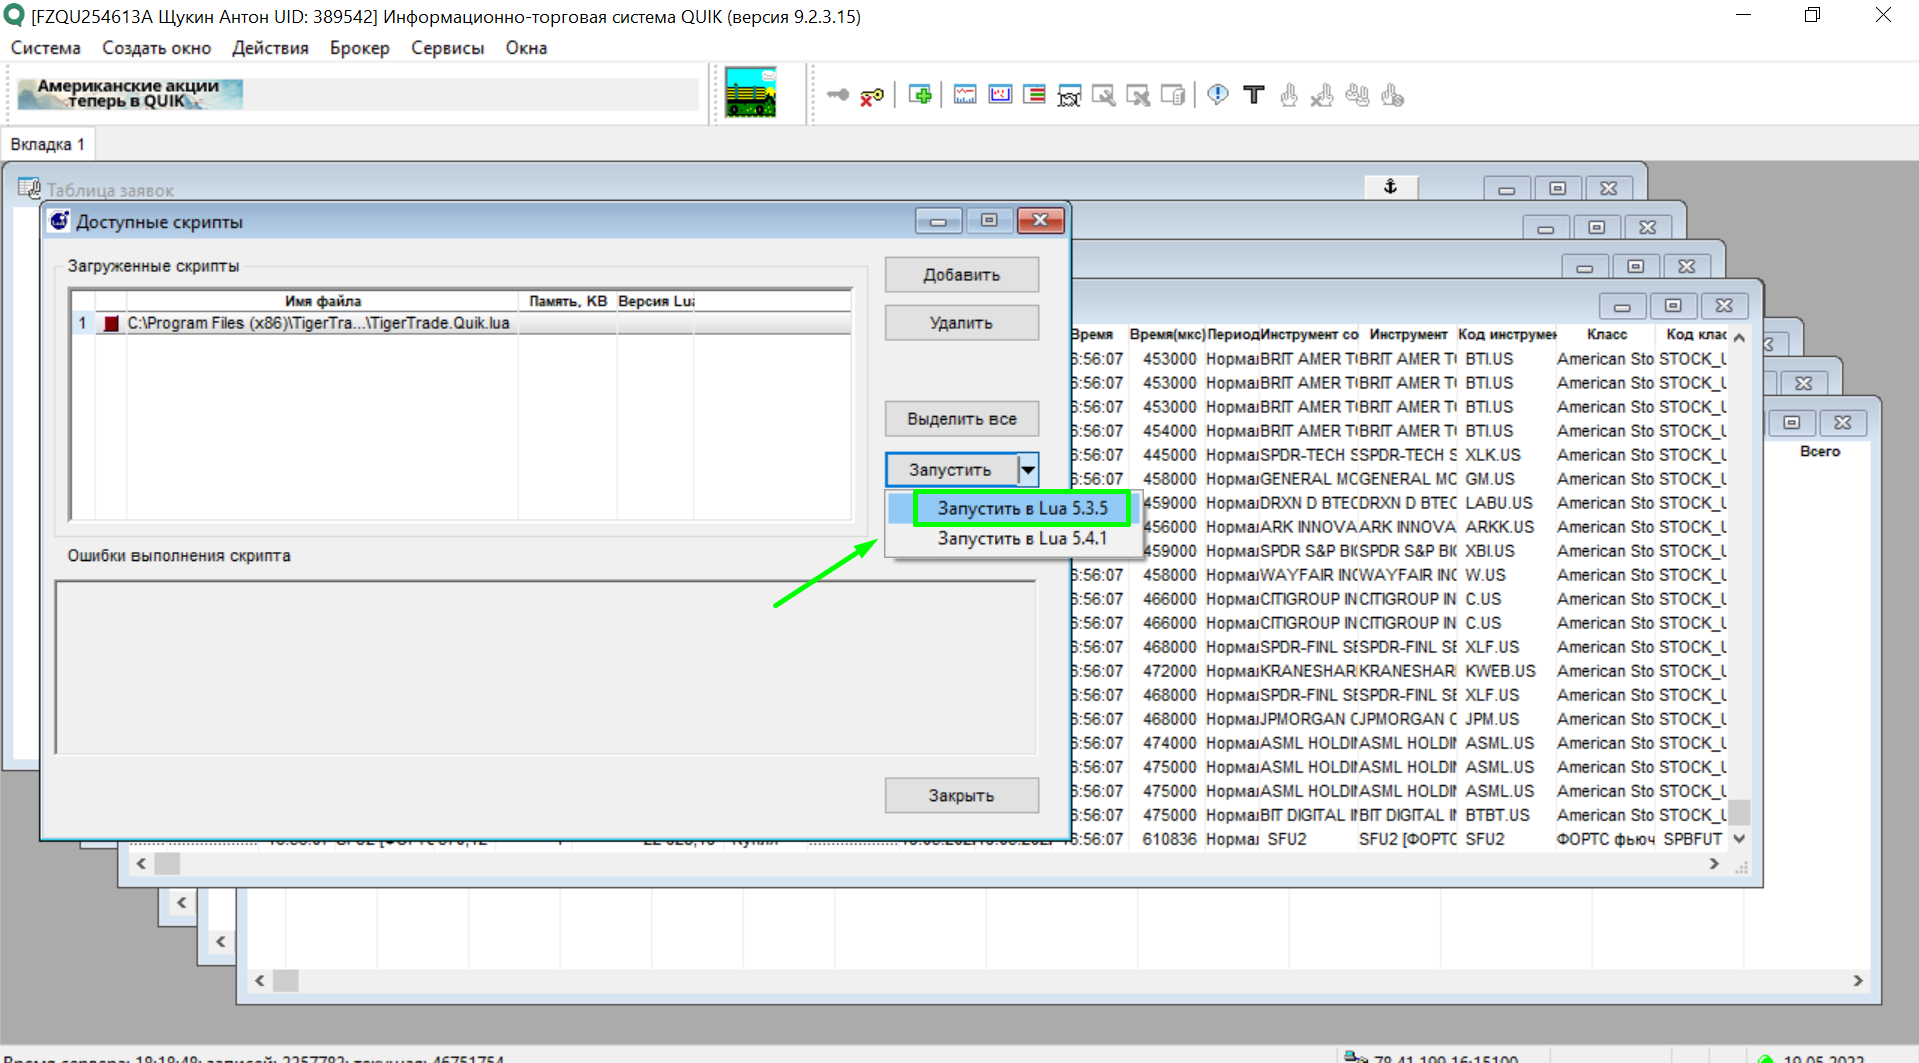Switch to Вкладка 1 tab

(x=47, y=144)
